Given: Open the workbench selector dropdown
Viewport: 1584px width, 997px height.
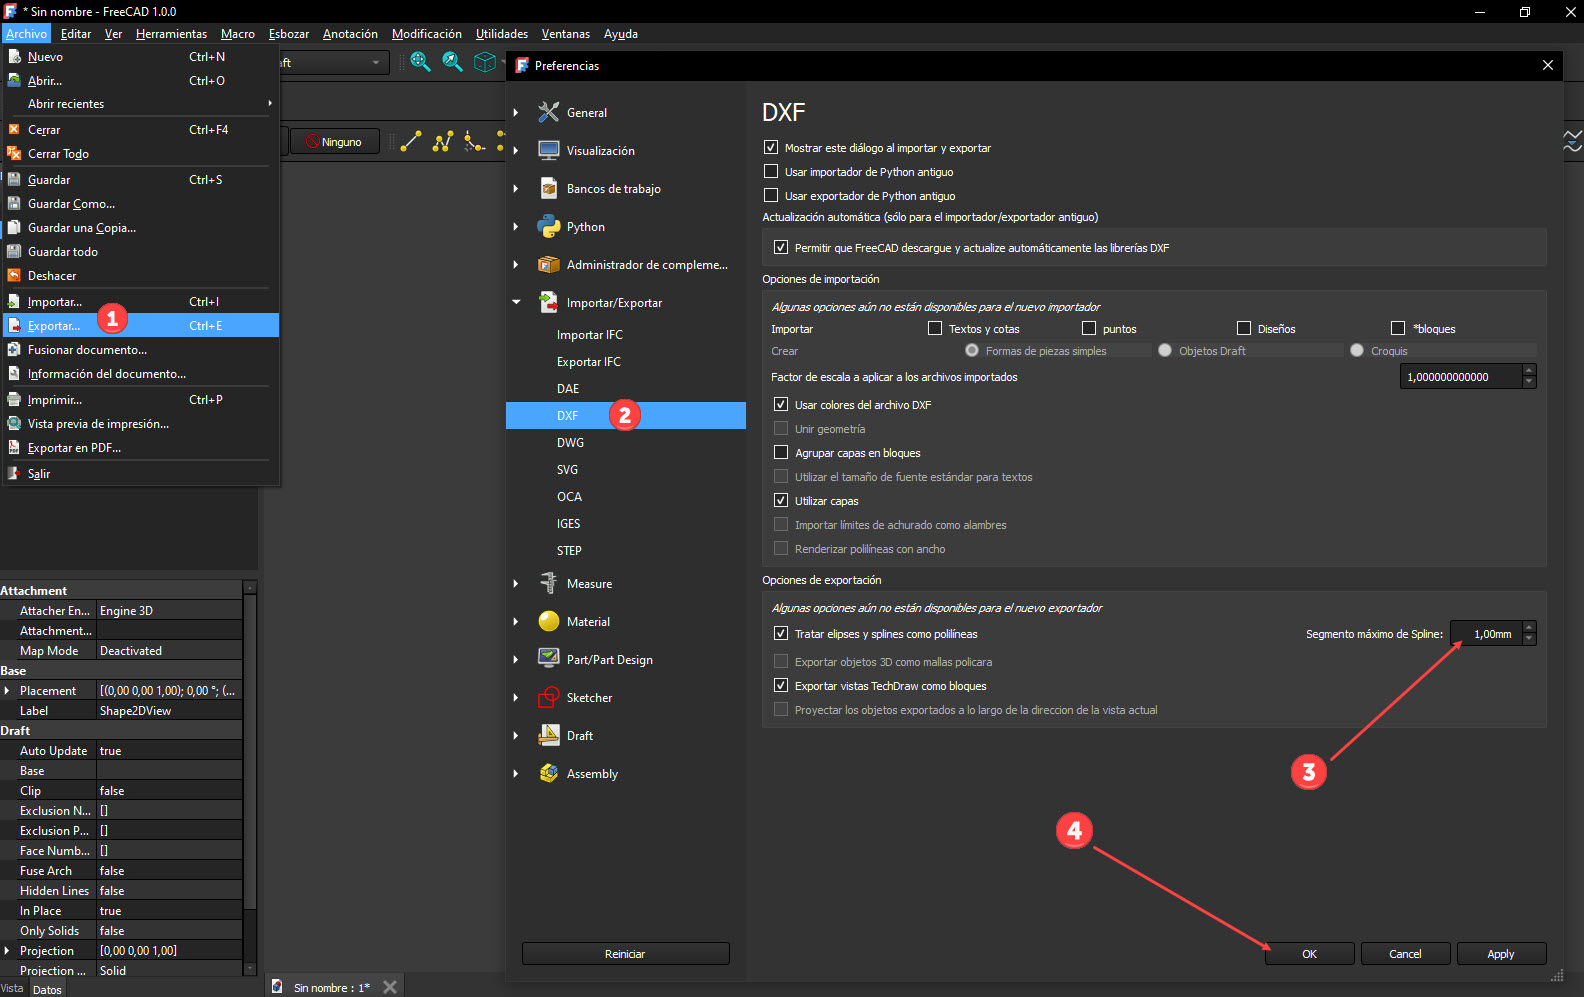Looking at the screenshot, I should [333, 62].
